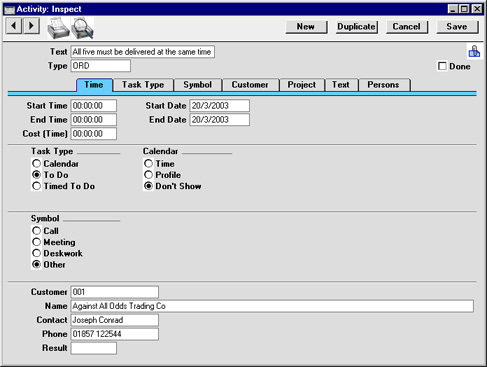
Task: Switch to the Customer tab
Action: click(x=250, y=85)
